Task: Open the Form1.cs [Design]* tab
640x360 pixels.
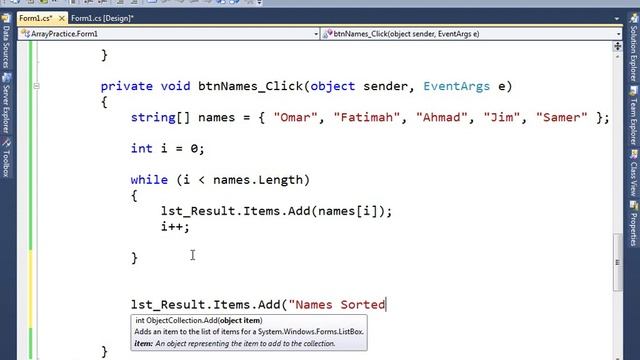Action: pos(102,18)
